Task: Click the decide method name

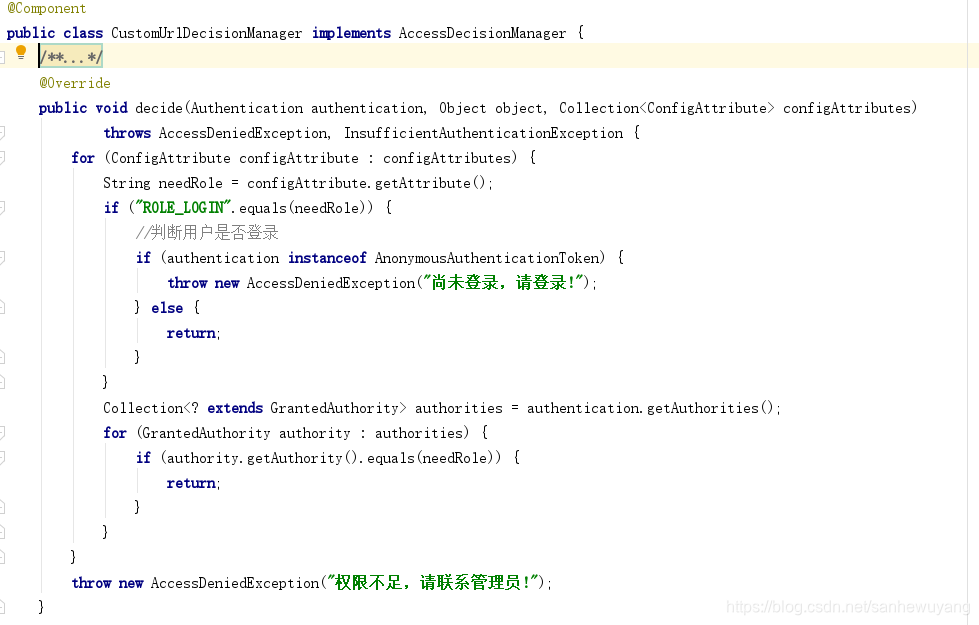Action: (x=159, y=108)
